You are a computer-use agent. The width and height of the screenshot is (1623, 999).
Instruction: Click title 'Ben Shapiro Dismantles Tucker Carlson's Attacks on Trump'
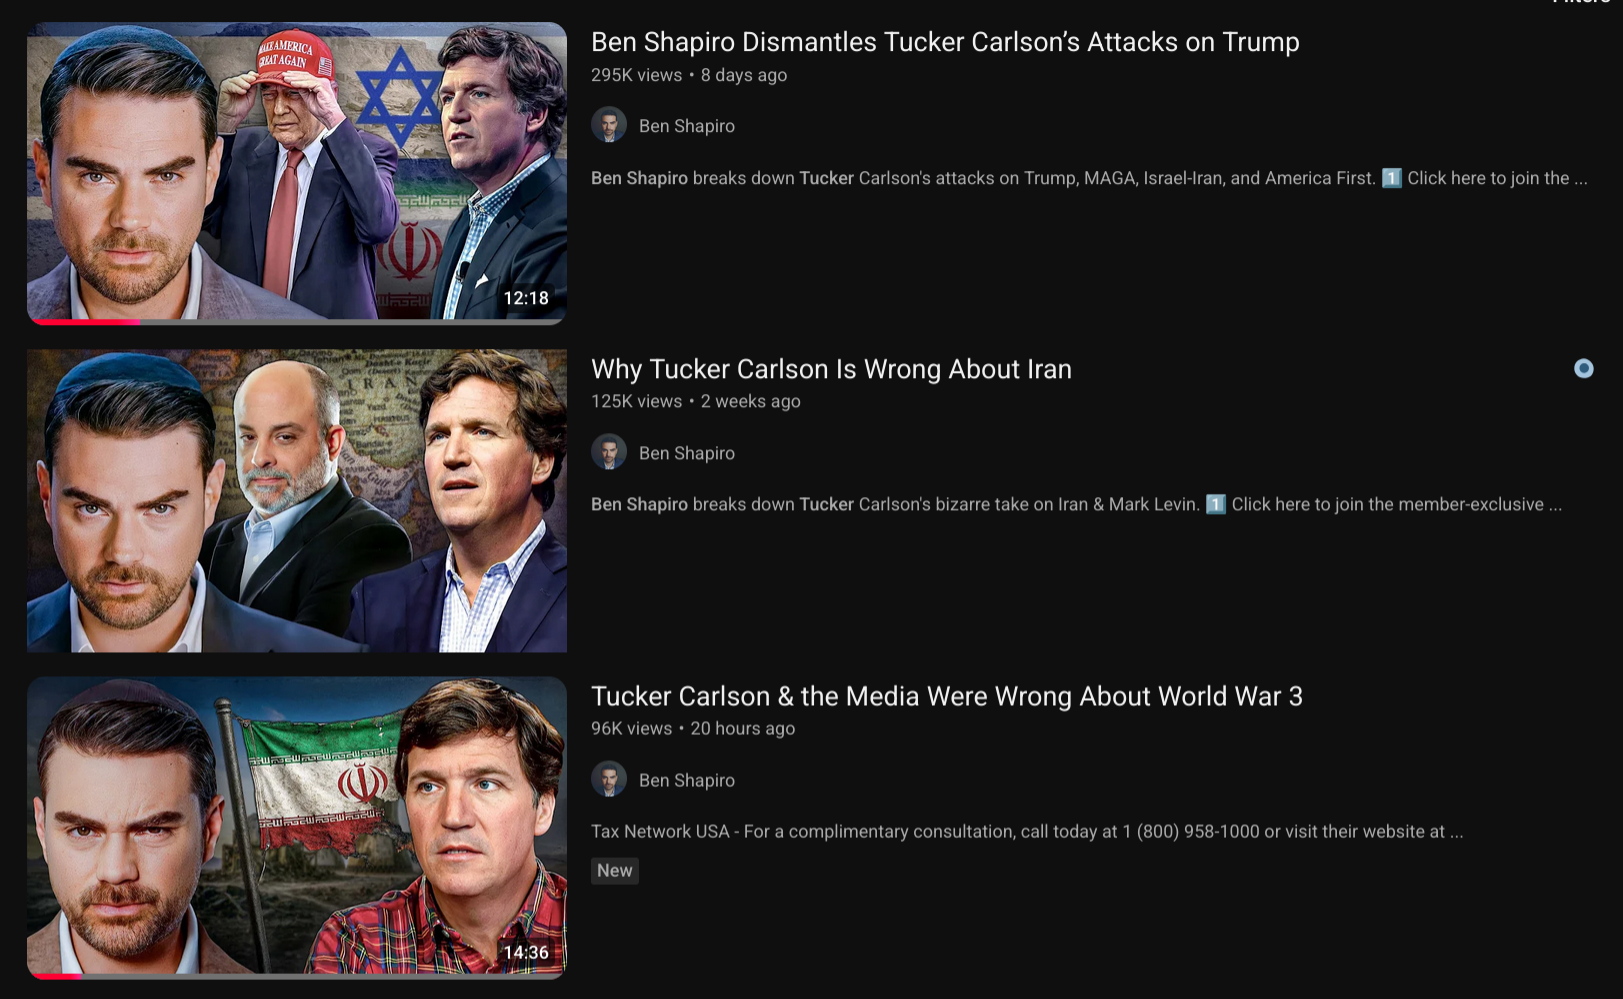(x=945, y=42)
